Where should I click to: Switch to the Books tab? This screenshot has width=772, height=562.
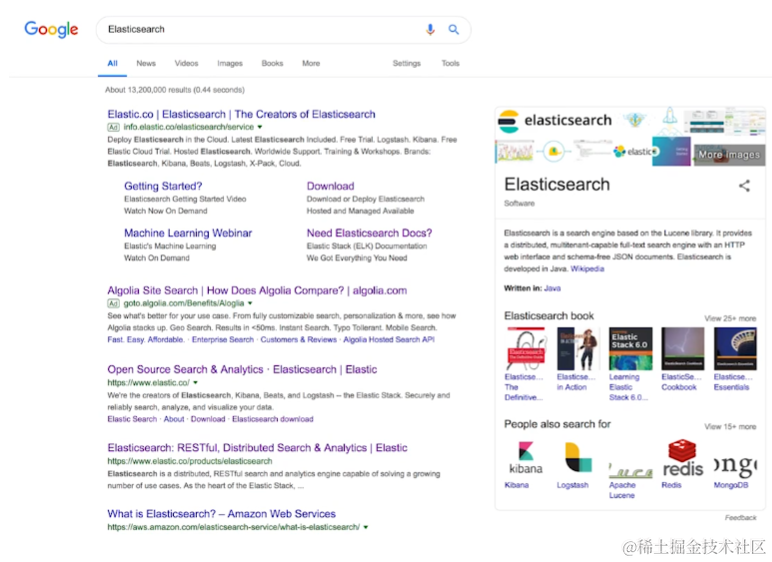point(272,63)
